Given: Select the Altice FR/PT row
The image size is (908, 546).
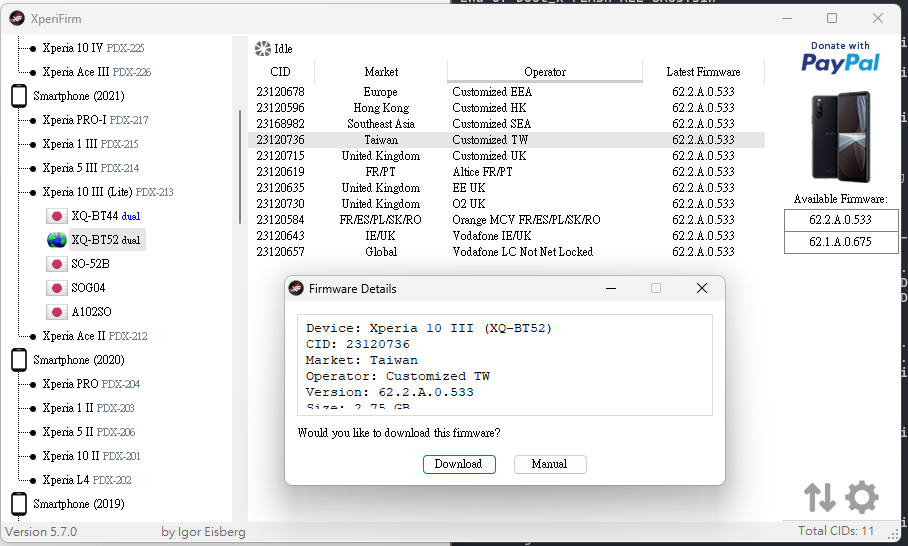Looking at the screenshot, I should [x=507, y=172].
